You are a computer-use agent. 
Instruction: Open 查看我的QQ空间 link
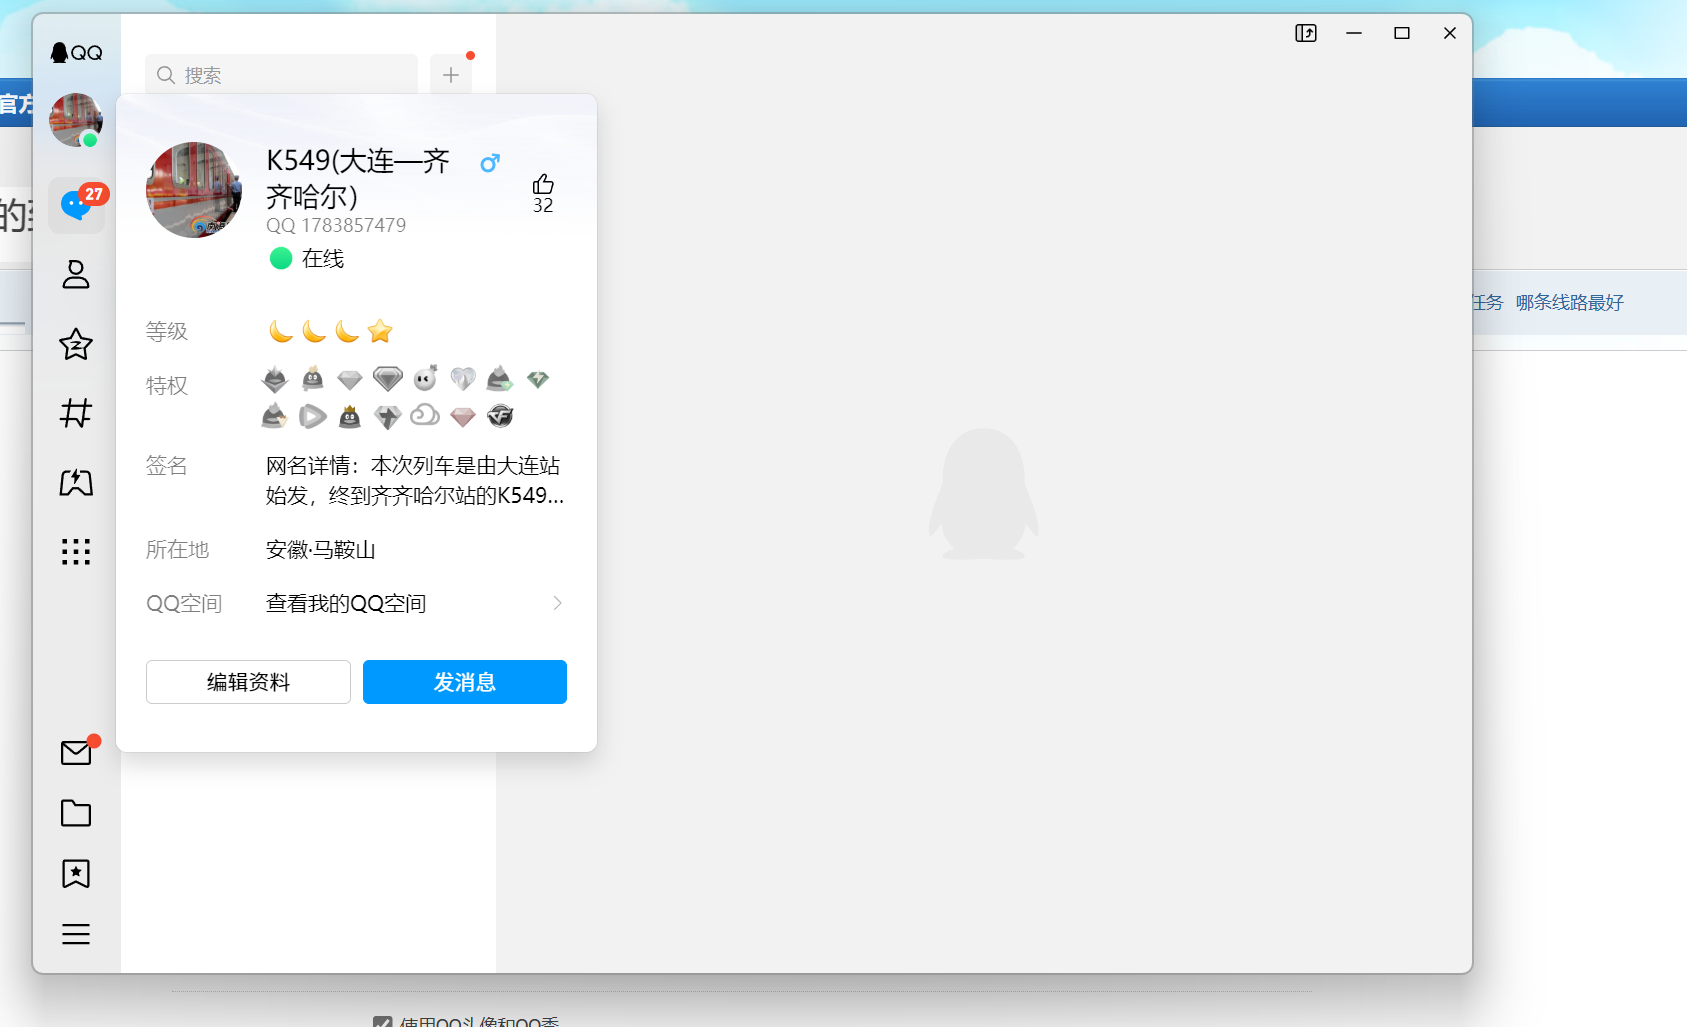346,604
